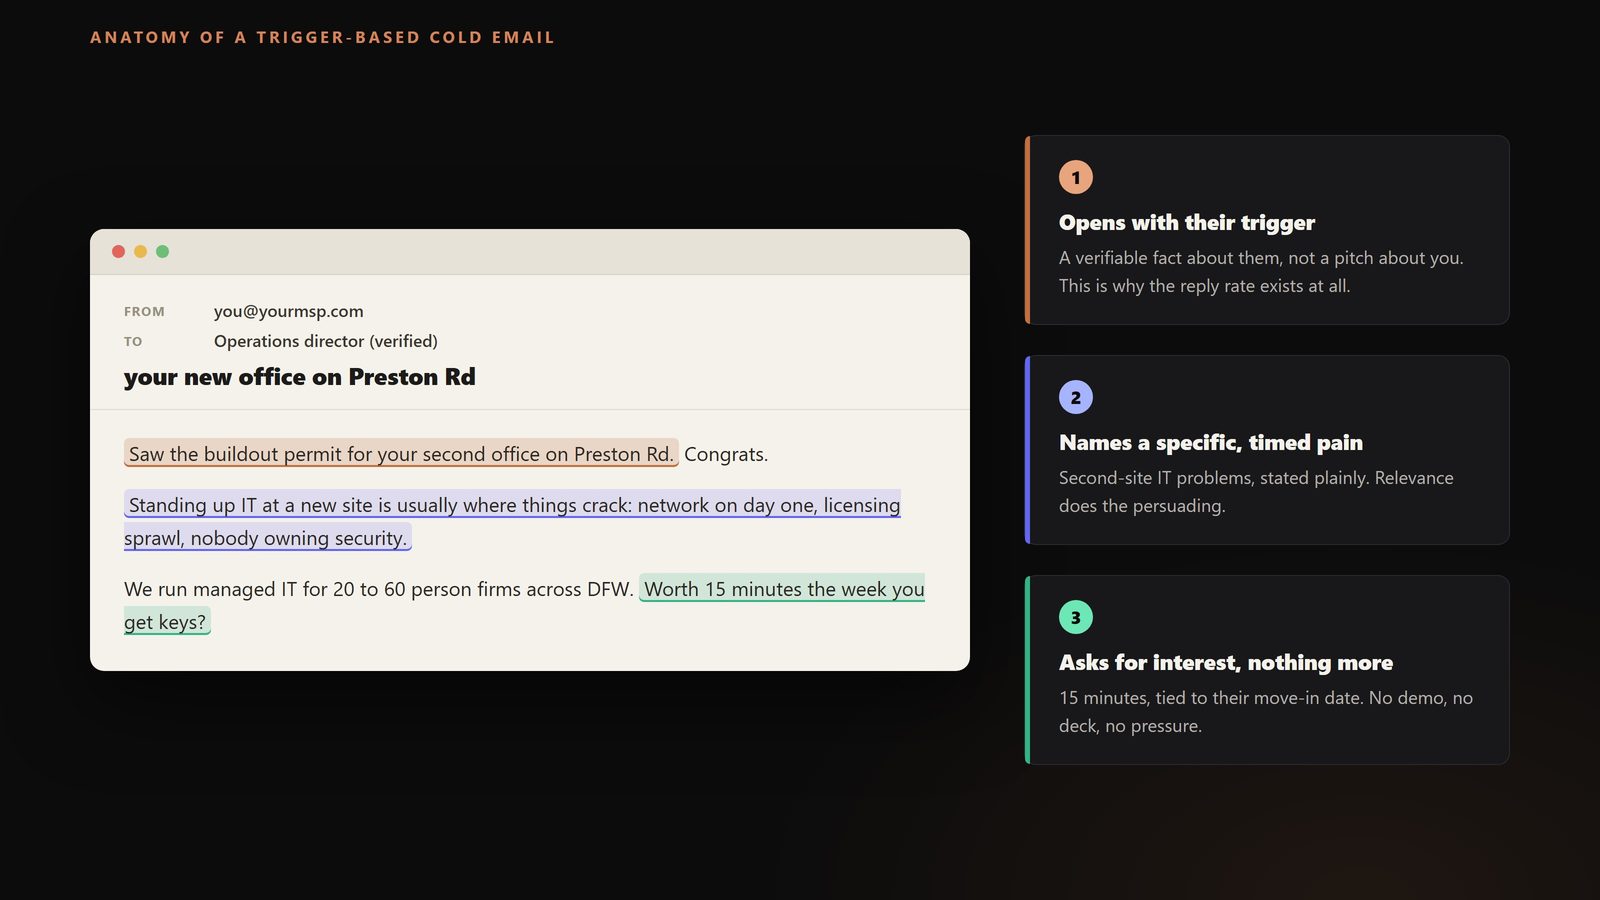This screenshot has height=900, width=1600.
Task: Click the recipient 'Operations director (verified)'
Action: [x=326, y=341]
